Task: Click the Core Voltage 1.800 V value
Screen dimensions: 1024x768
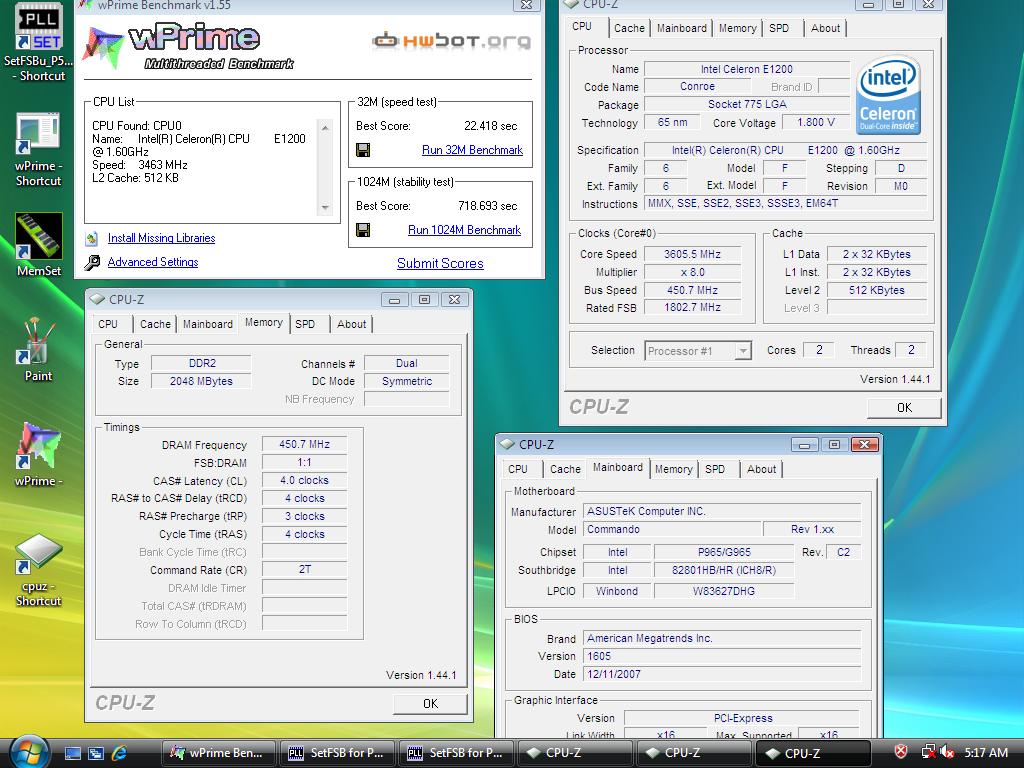Action: click(x=816, y=122)
